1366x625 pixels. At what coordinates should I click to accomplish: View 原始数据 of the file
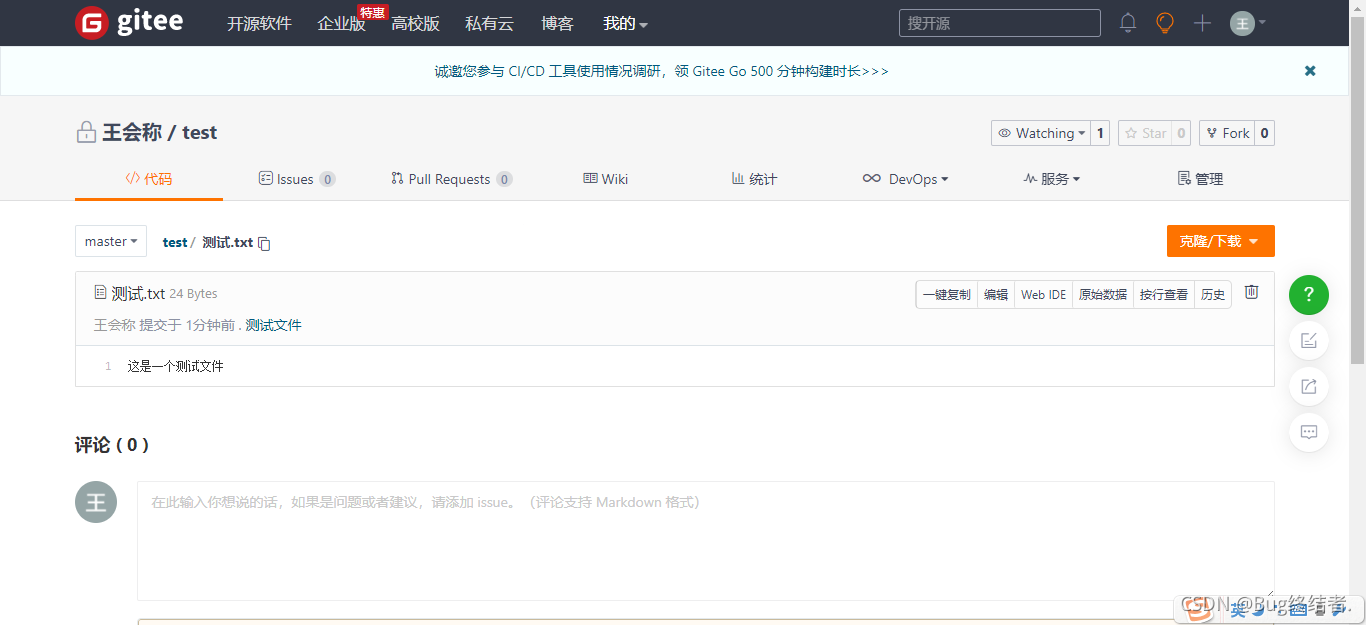pyautogui.click(x=1103, y=294)
